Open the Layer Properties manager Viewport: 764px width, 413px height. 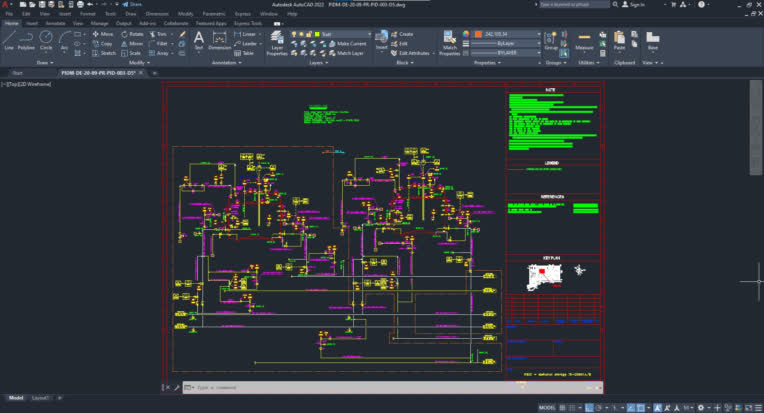pos(277,41)
